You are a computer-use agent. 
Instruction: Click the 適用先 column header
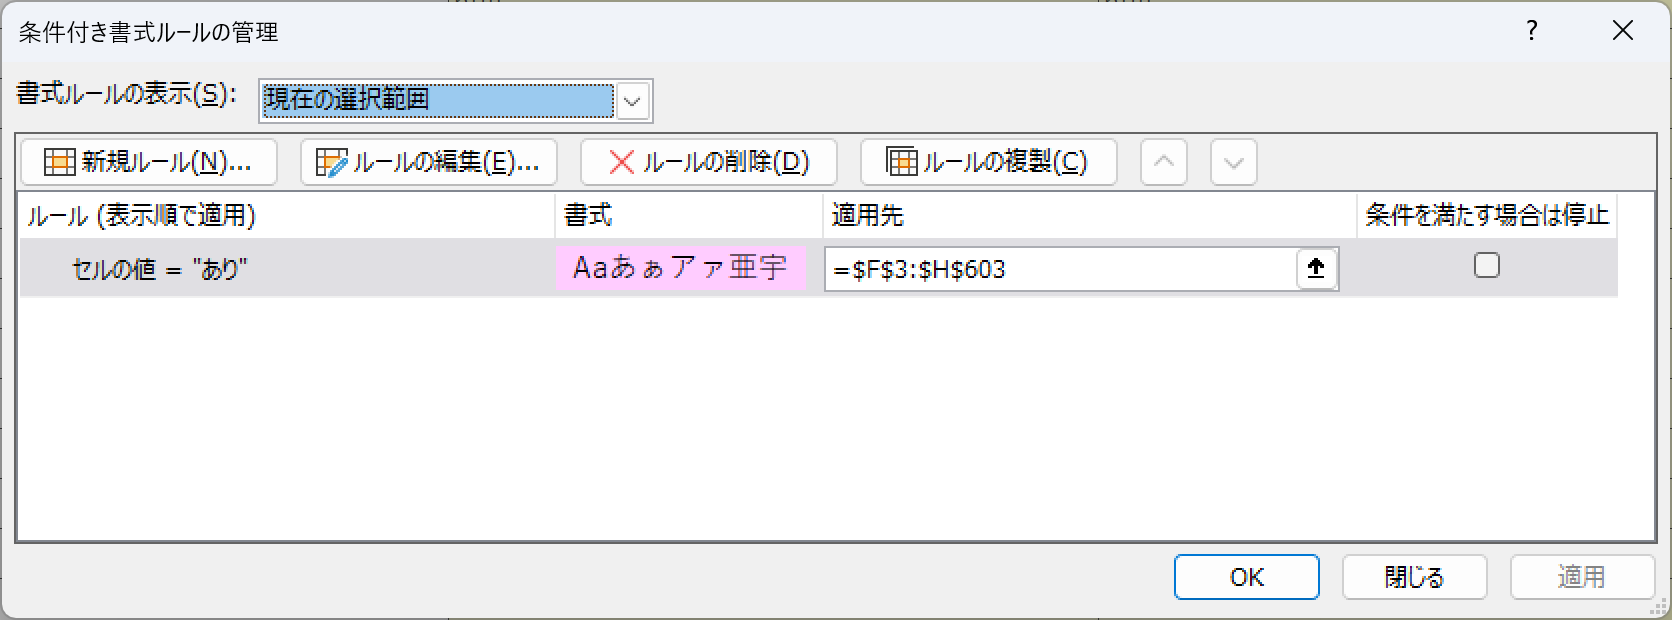coord(1089,215)
